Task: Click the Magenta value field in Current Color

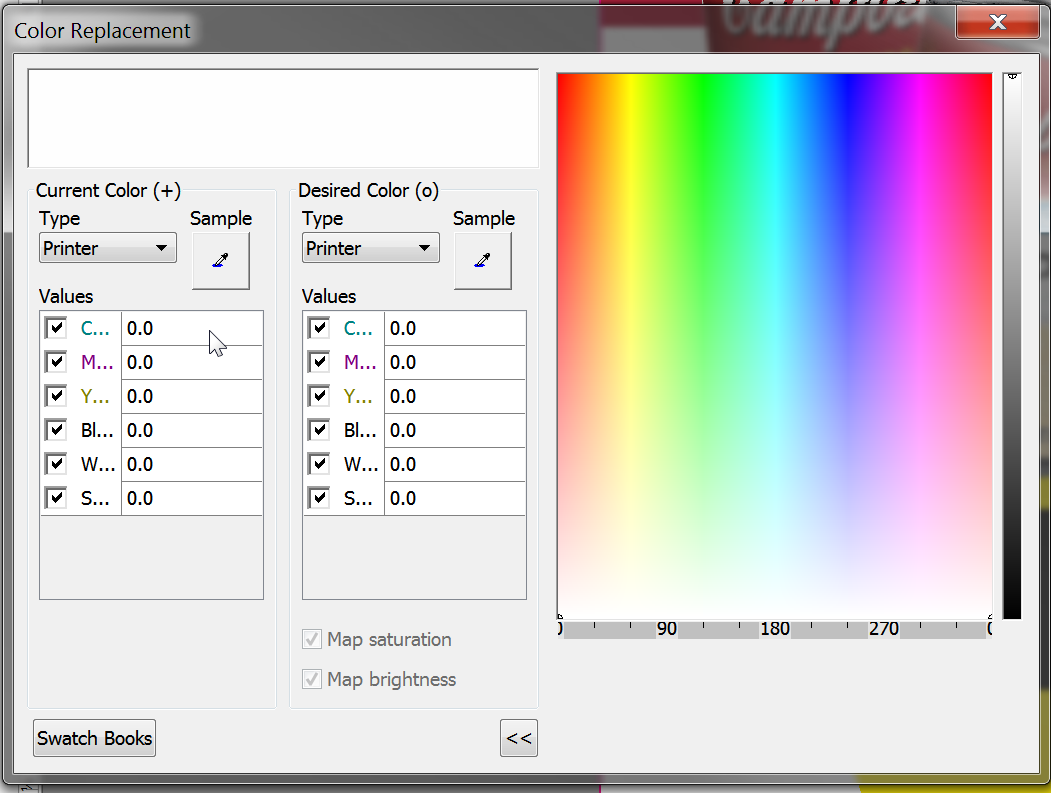Action: click(192, 363)
